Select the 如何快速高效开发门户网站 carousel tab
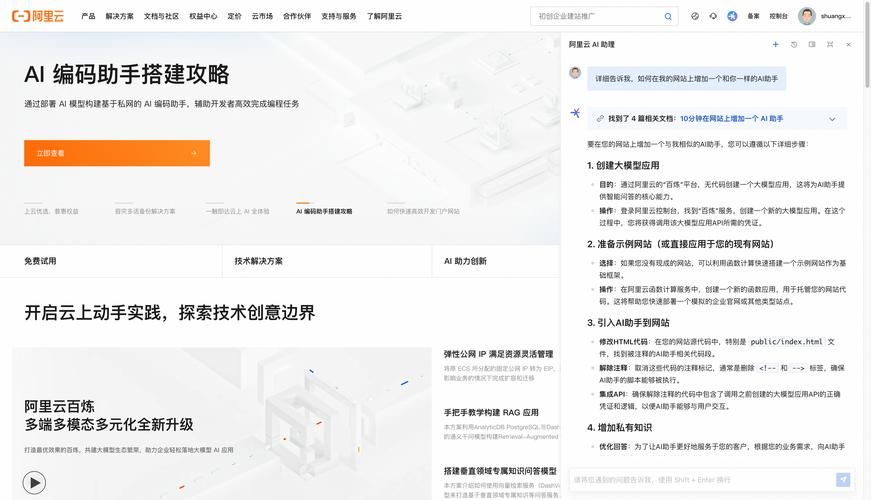 click(x=423, y=211)
